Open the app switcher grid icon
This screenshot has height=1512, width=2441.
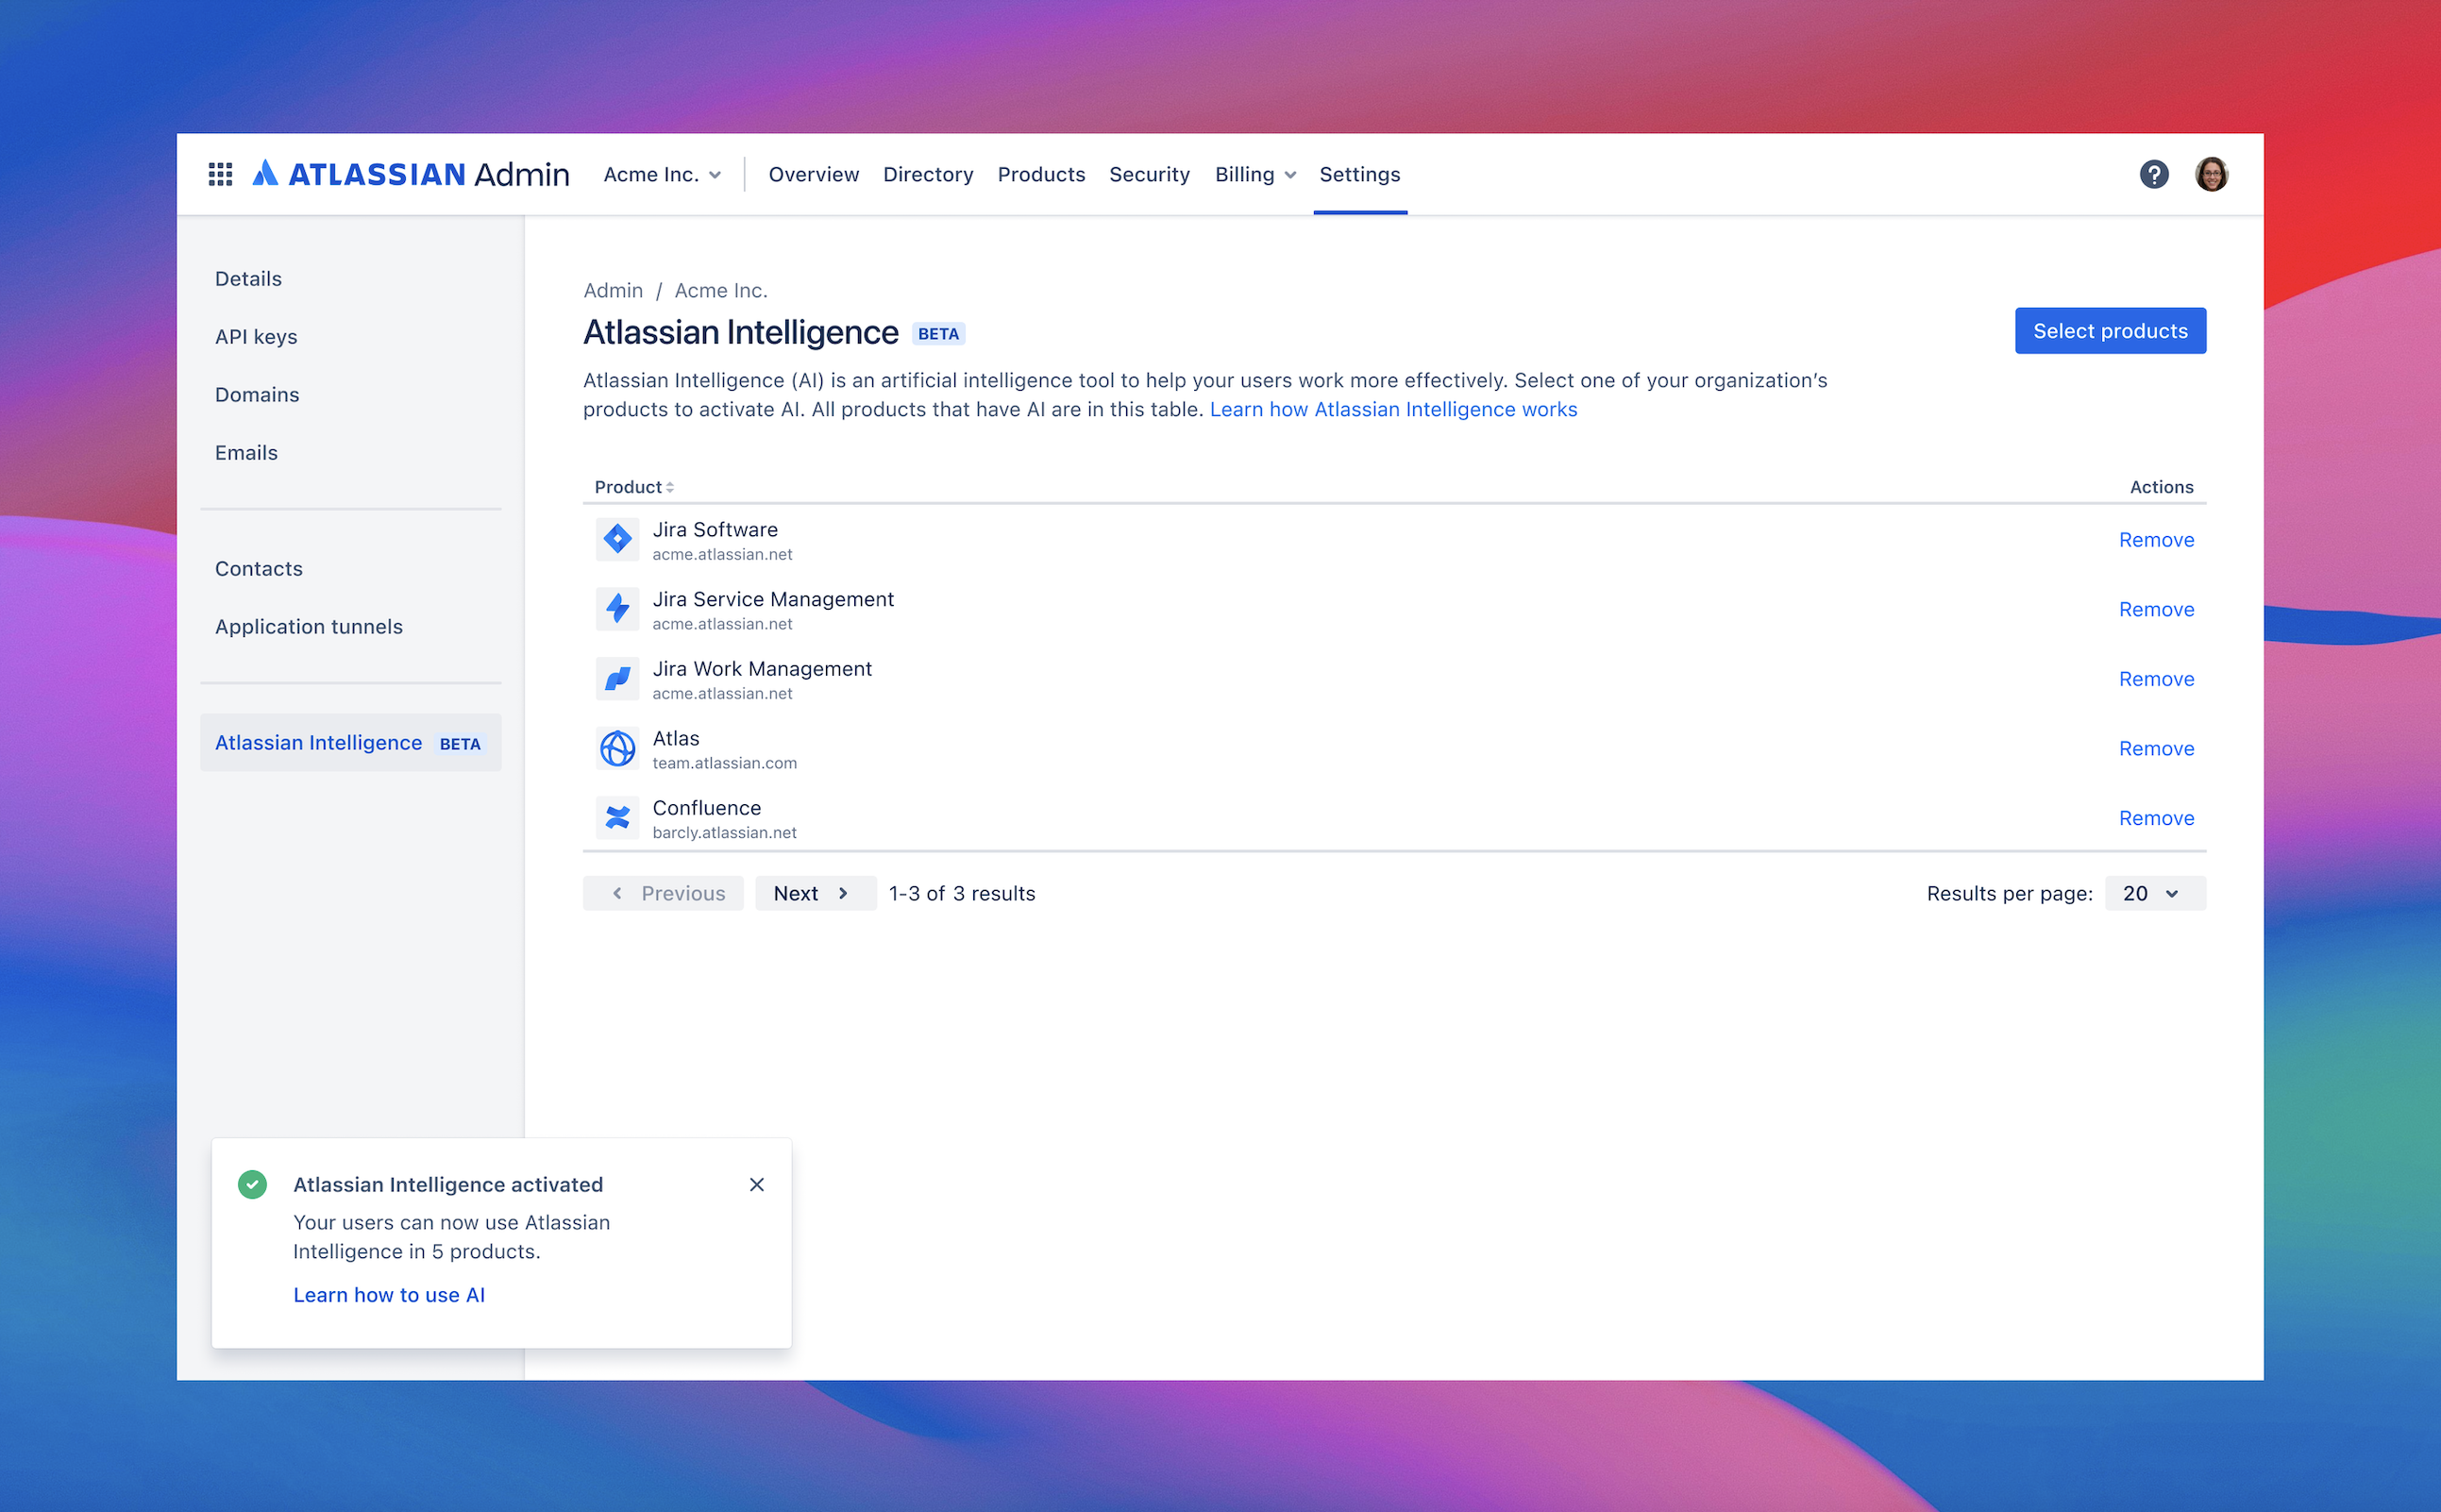coord(220,174)
